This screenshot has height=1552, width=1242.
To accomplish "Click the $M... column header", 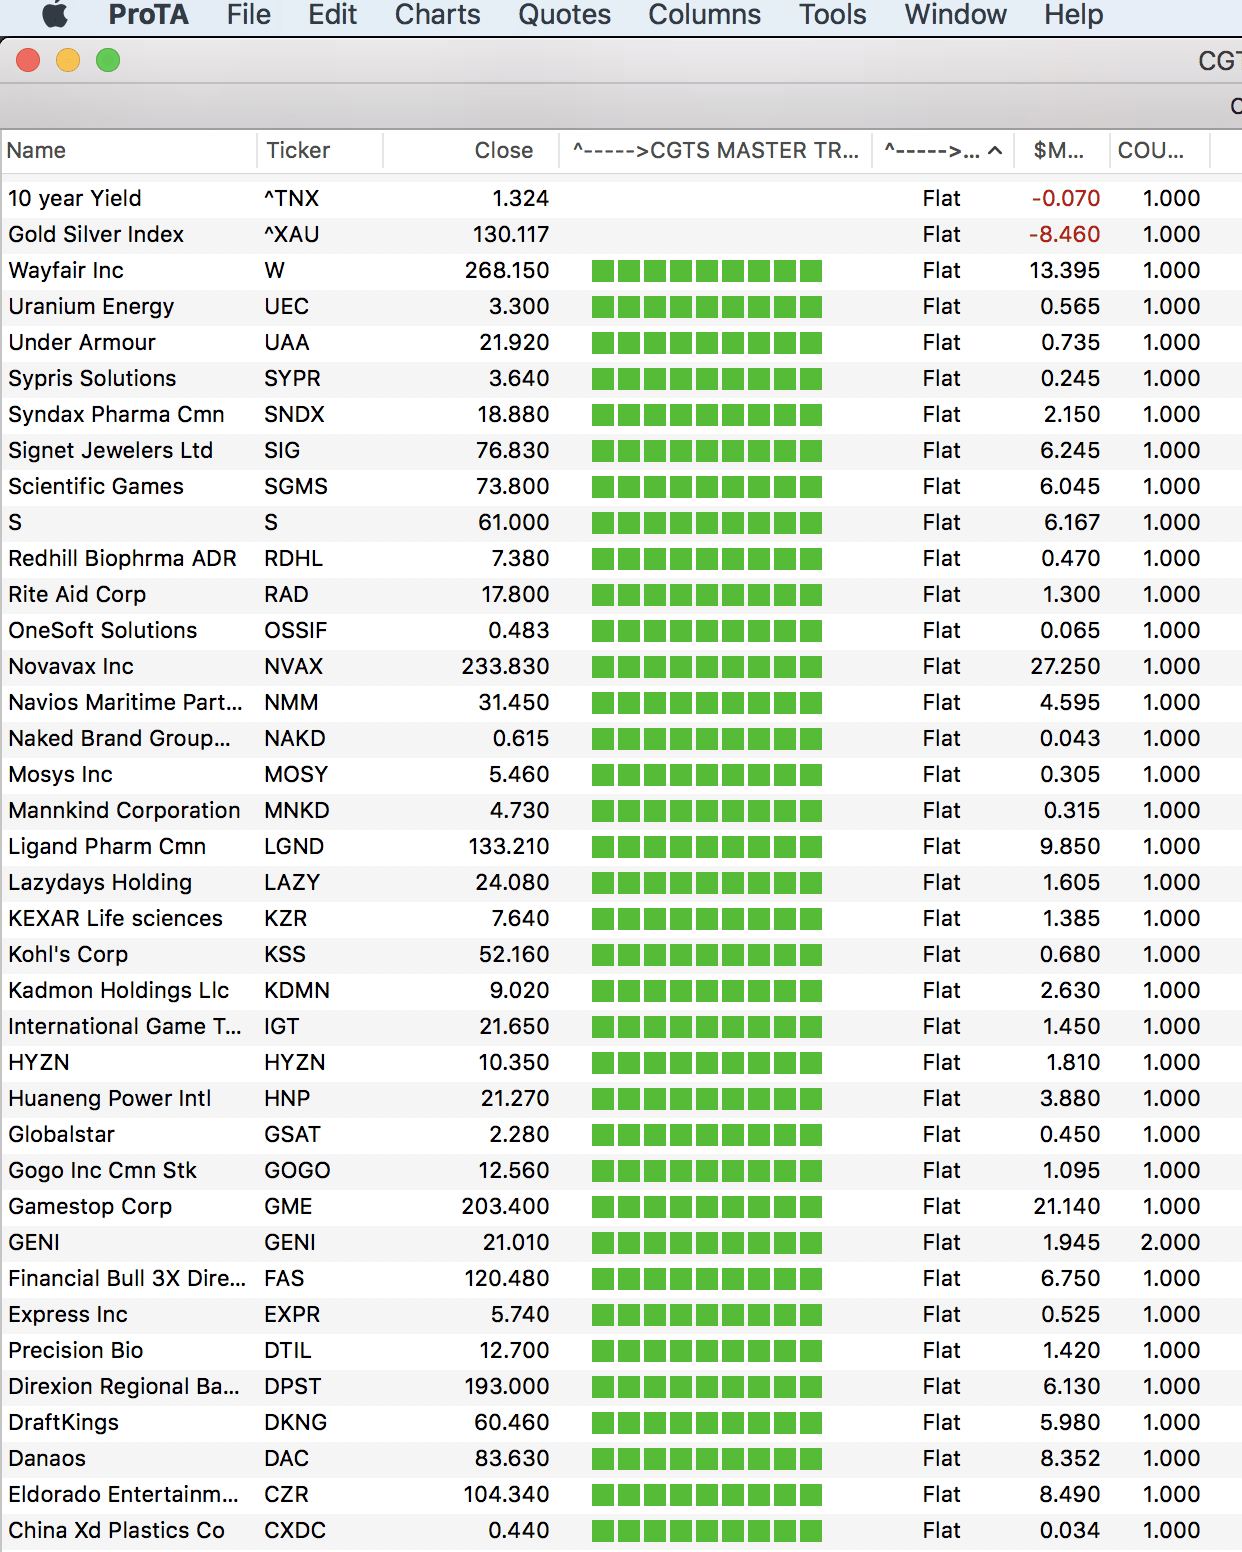I will pyautogui.click(x=1060, y=151).
